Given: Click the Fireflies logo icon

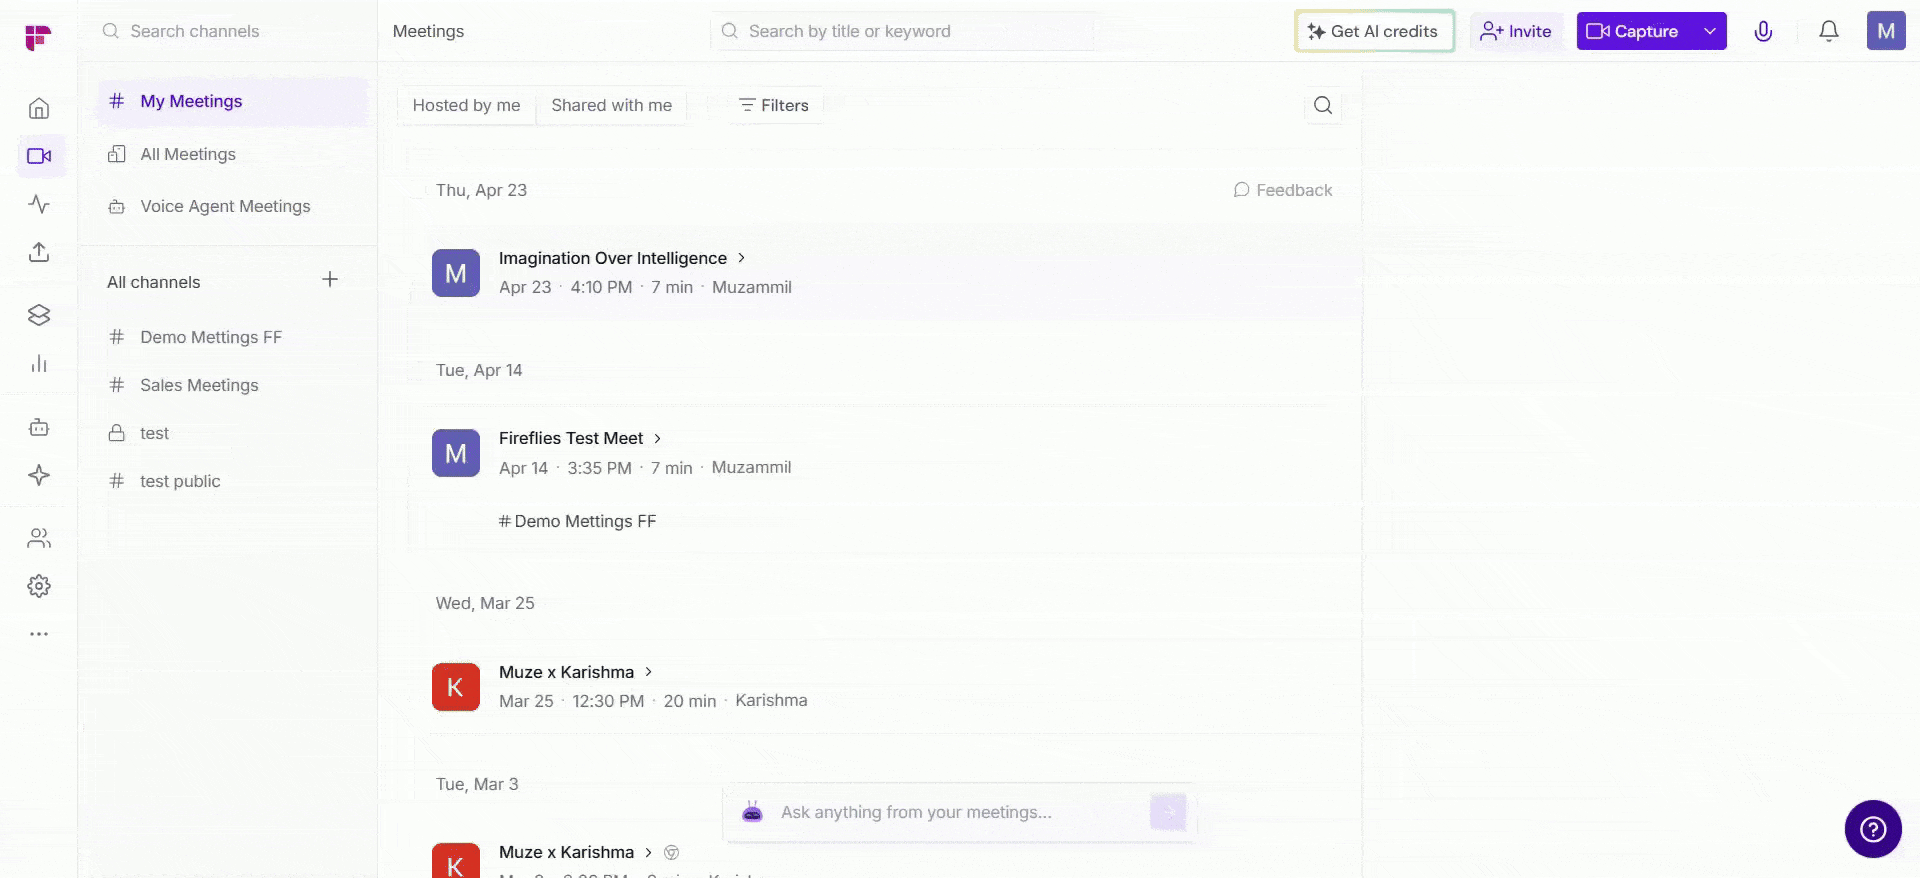Looking at the screenshot, I should [38, 37].
